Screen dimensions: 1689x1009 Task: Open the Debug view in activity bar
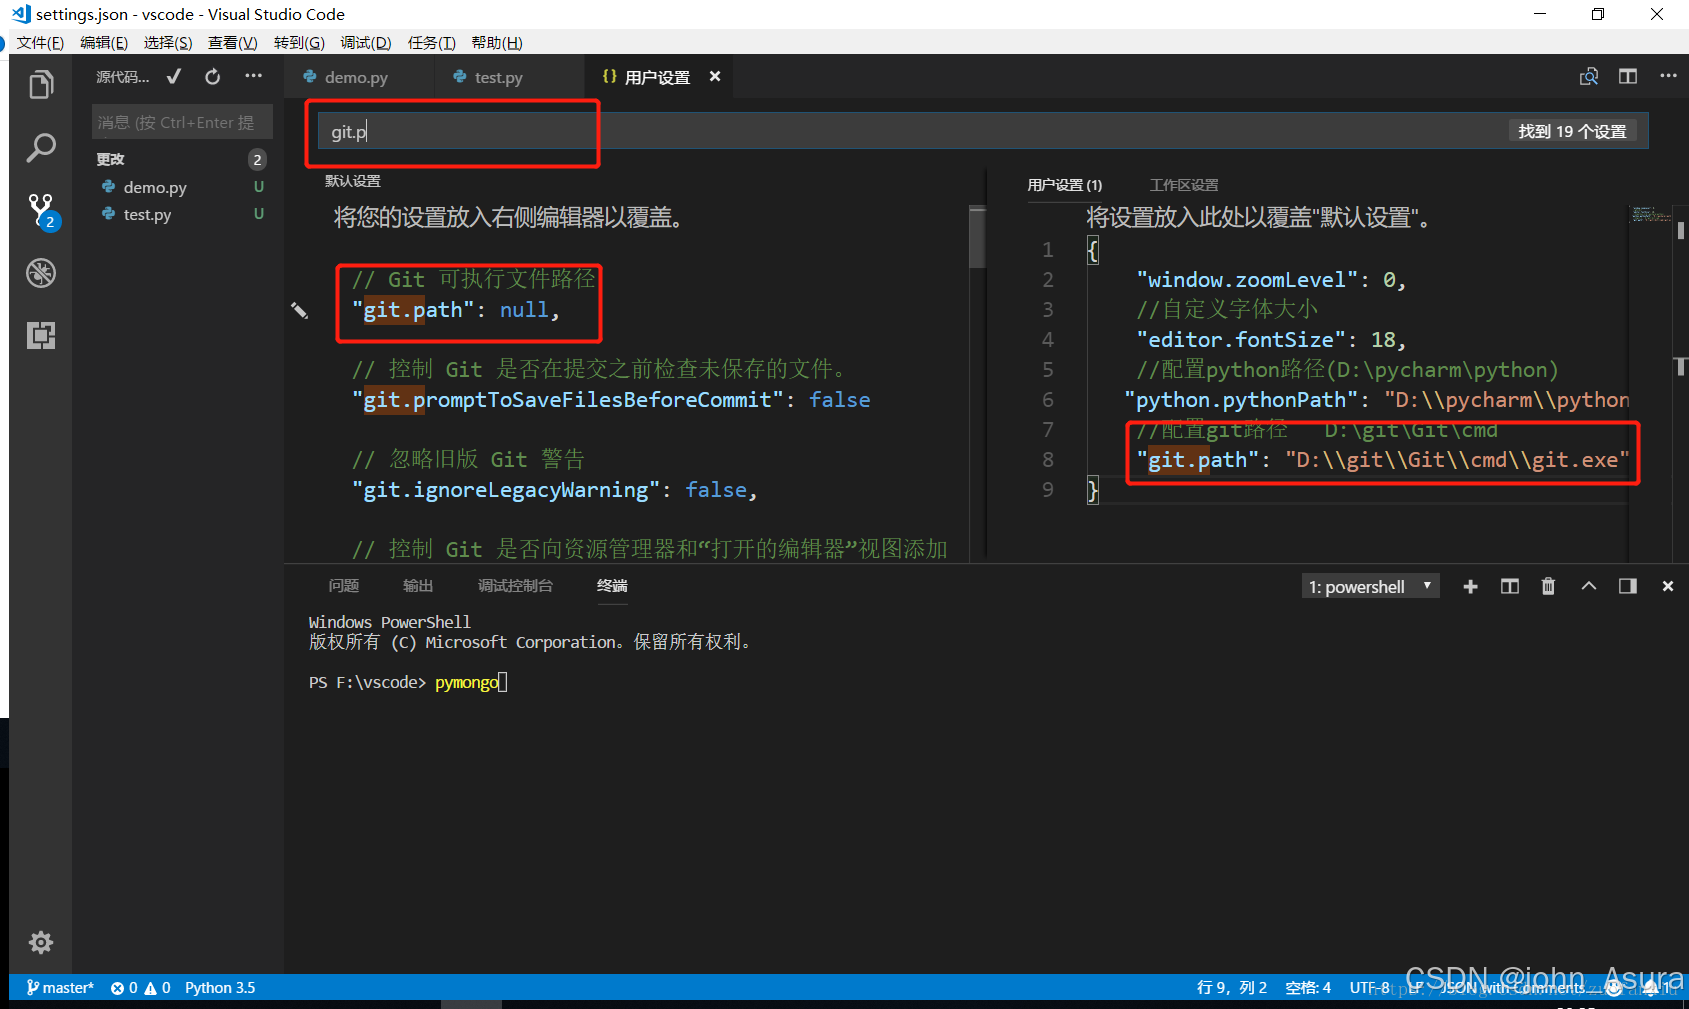point(41,273)
